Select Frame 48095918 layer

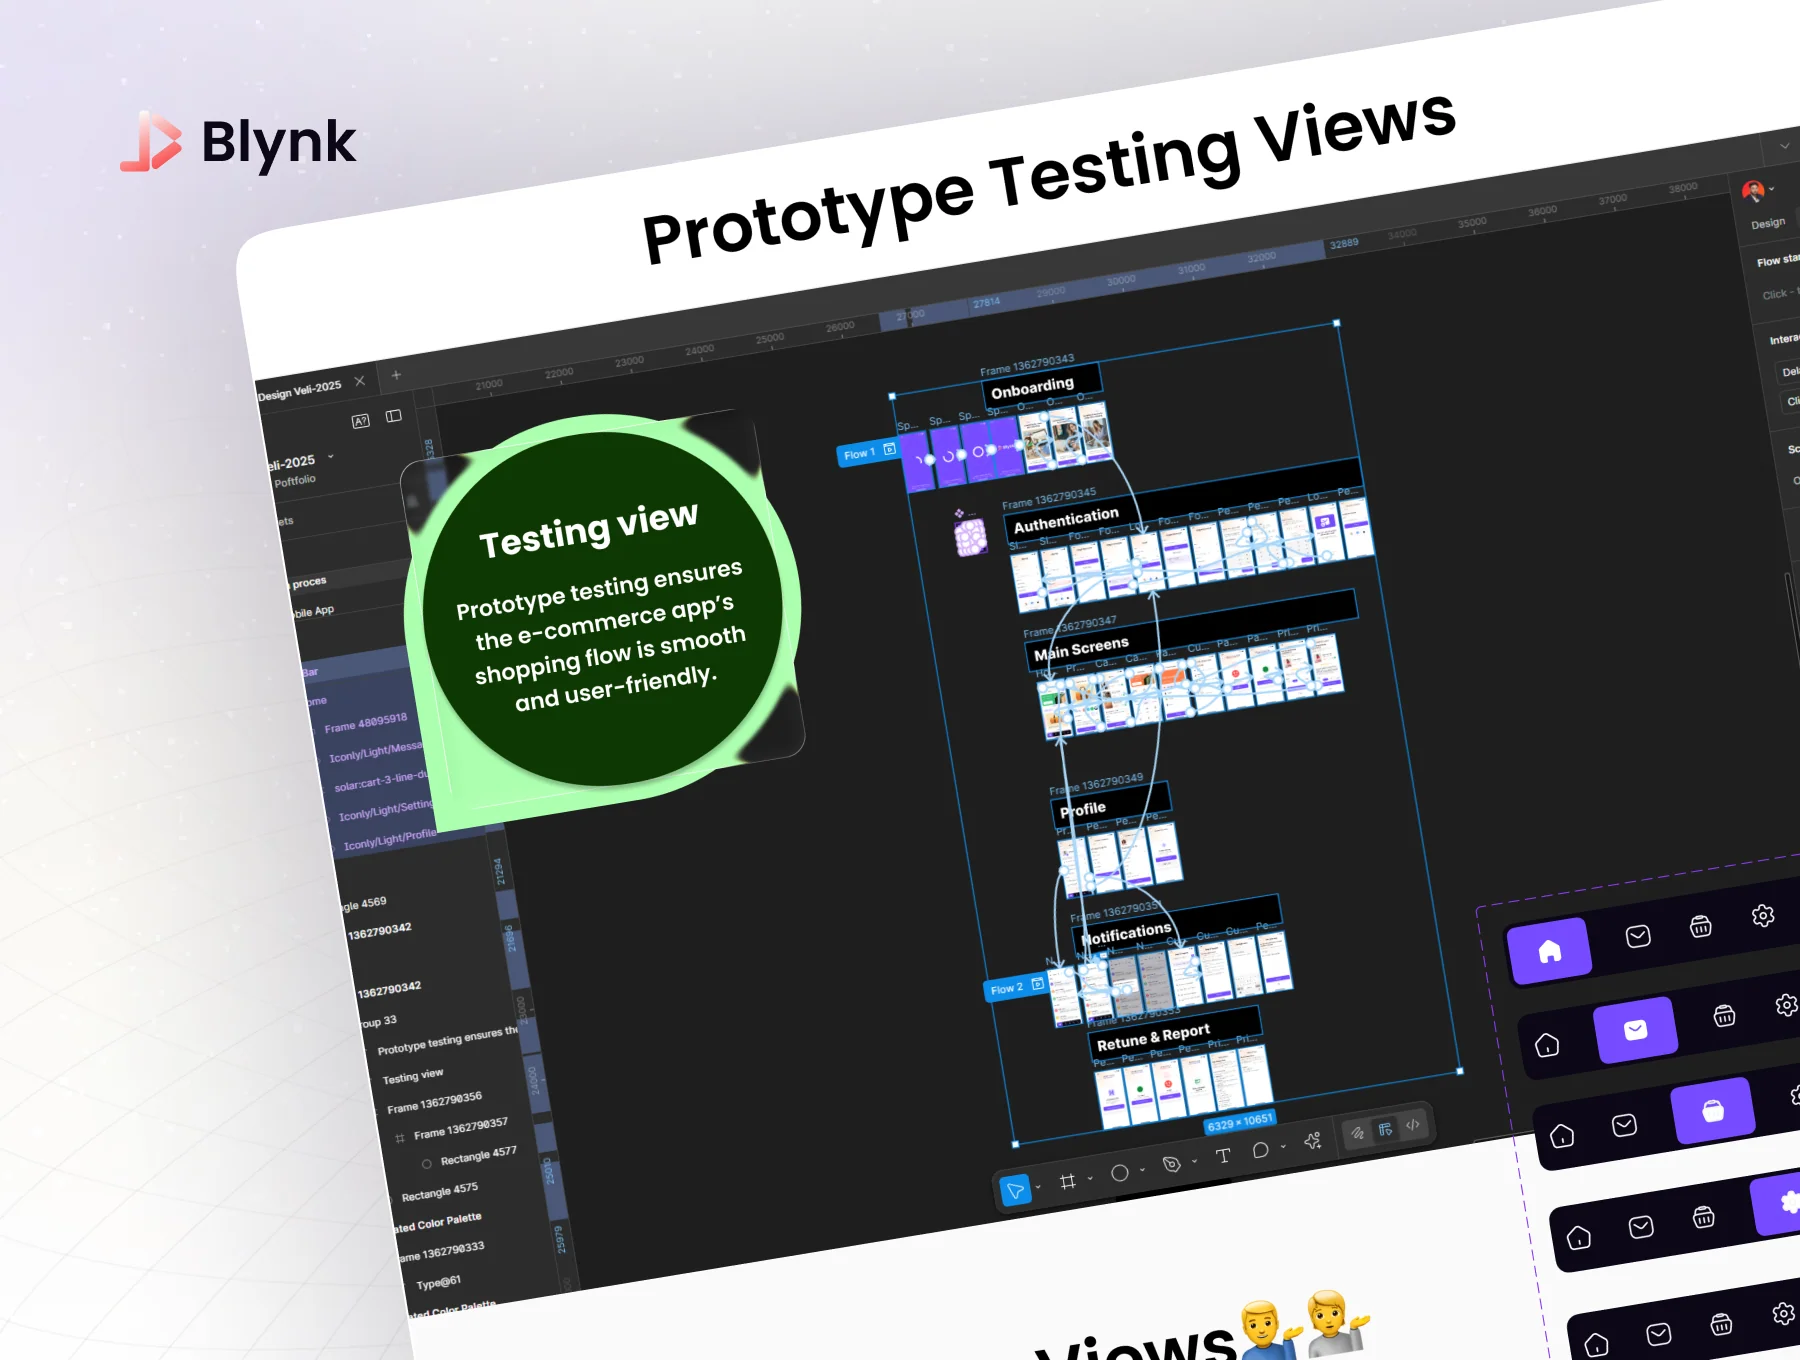pos(365,723)
